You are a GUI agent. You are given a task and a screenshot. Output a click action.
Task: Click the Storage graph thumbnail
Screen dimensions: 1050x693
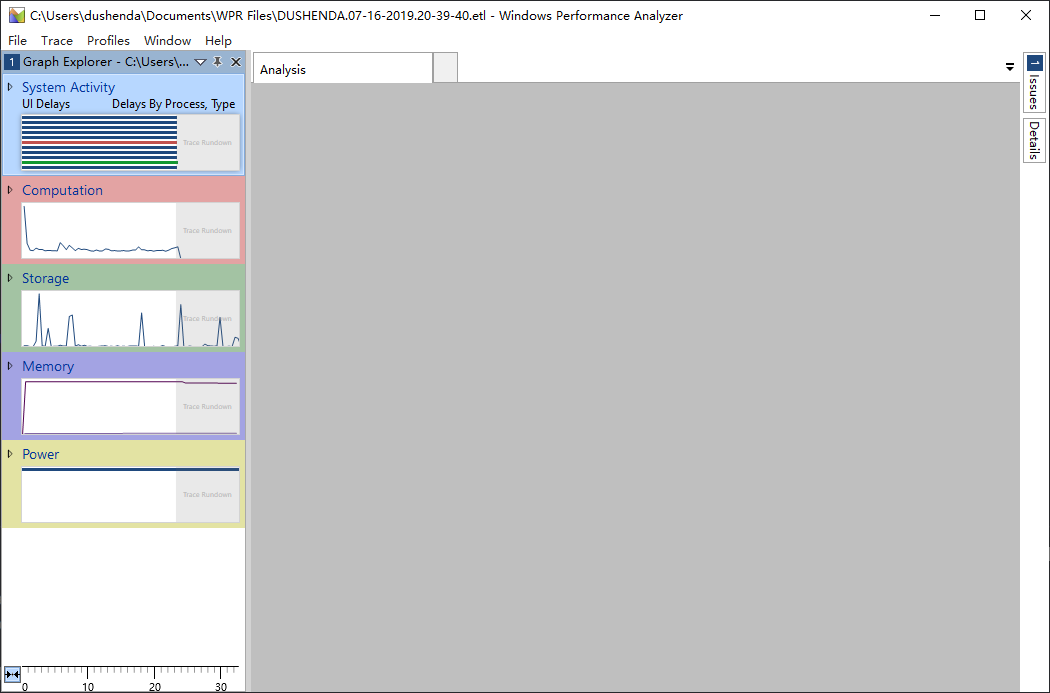(130, 319)
